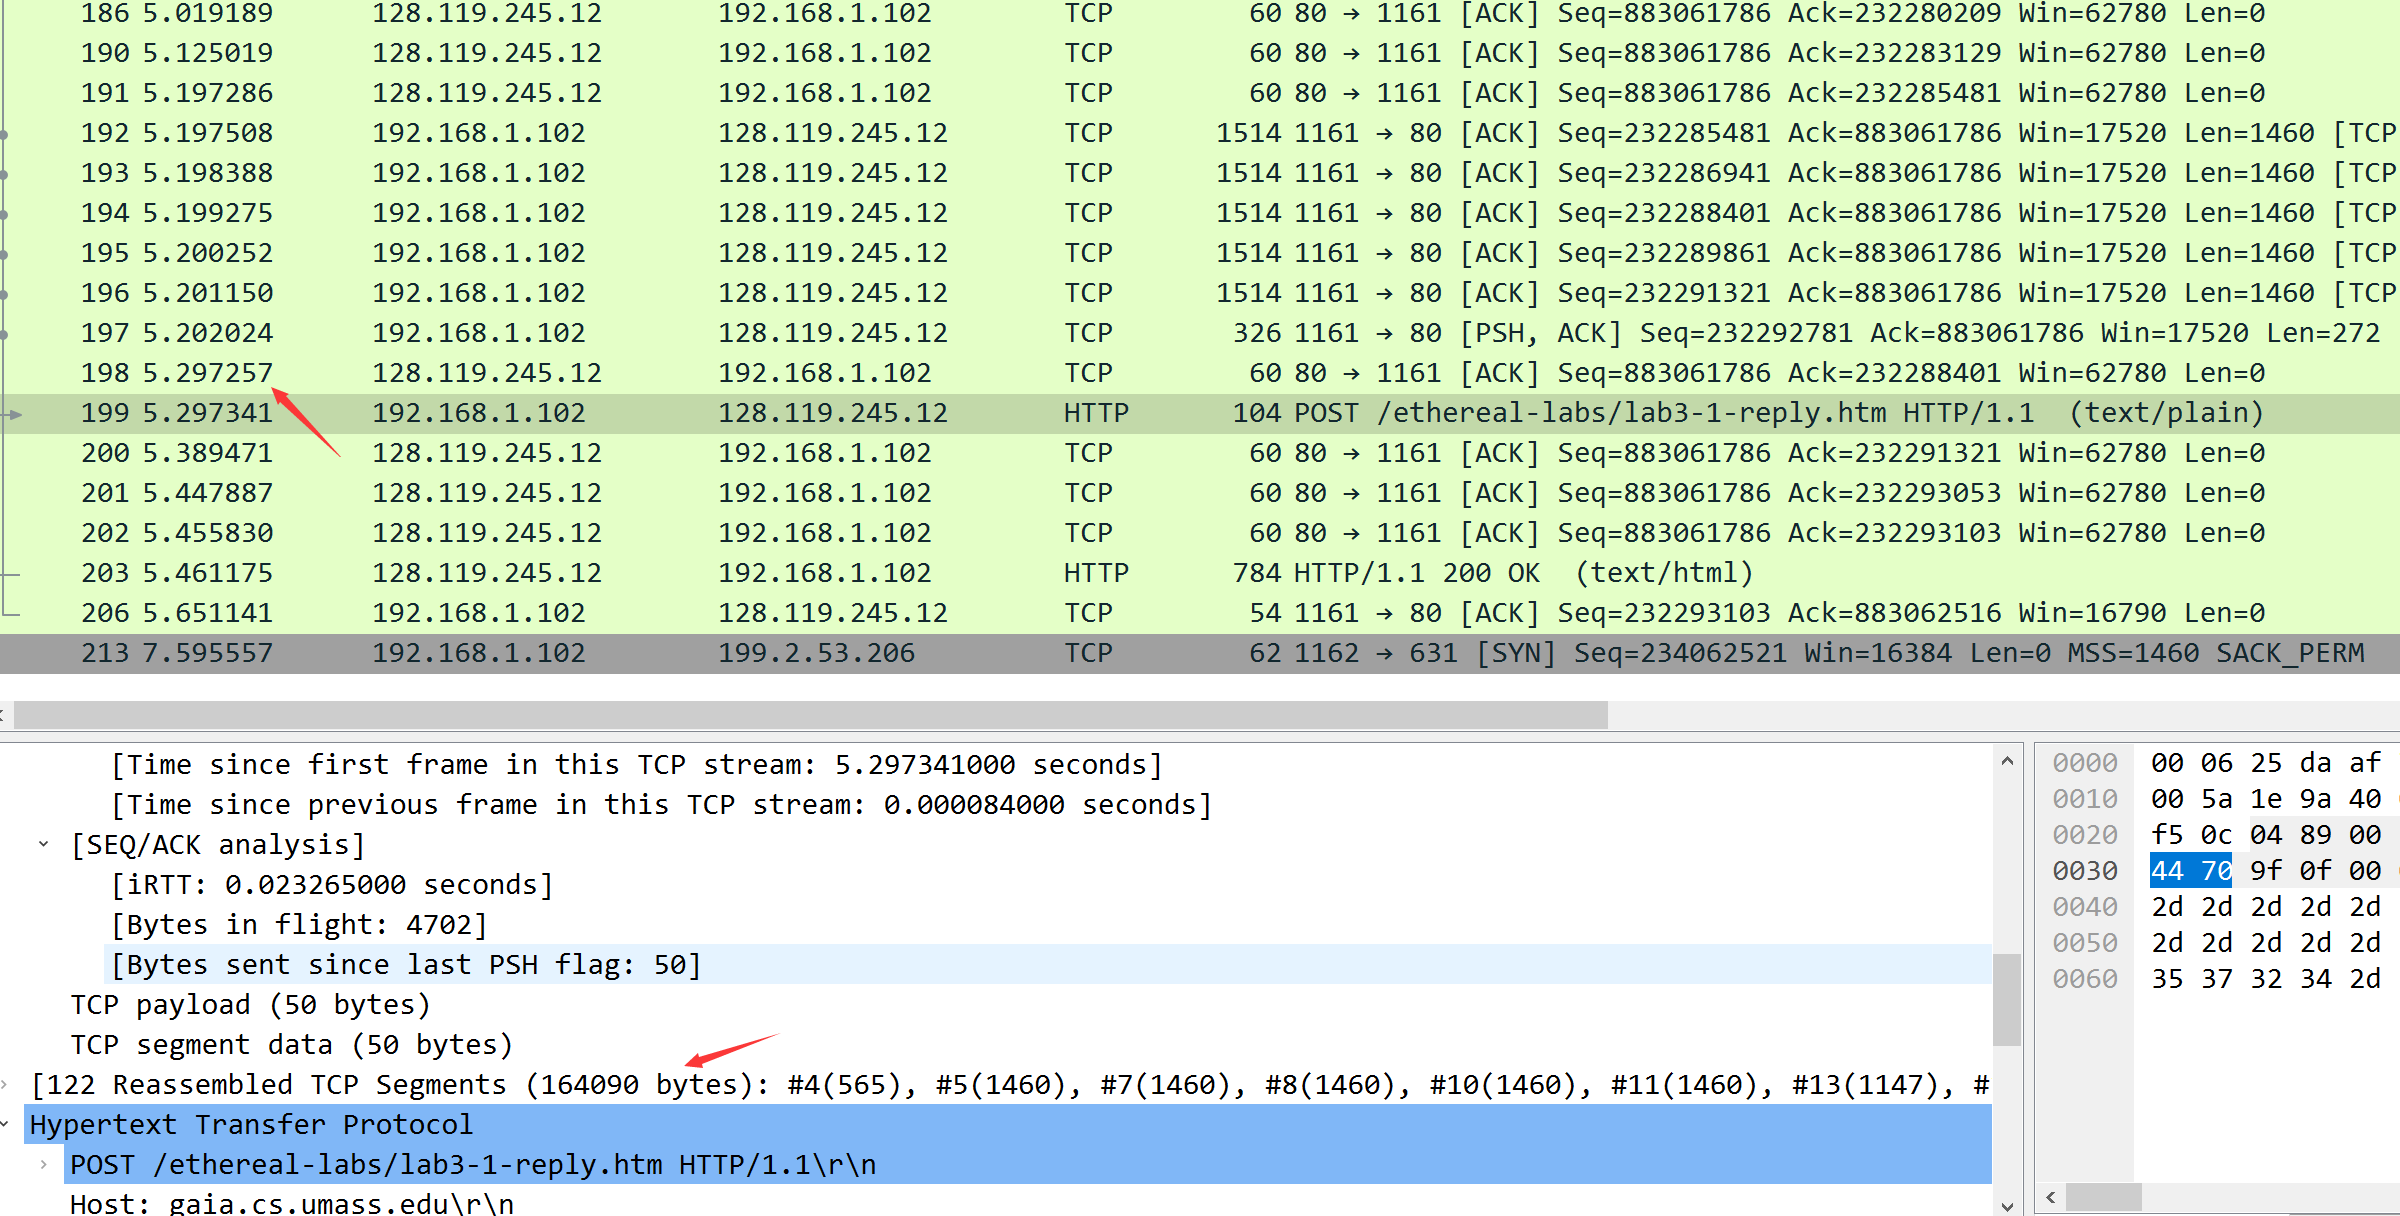Expand the 122 Reassembled TCP Segments node
This screenshot has height=1216, width=2400.
(5, 1084)
